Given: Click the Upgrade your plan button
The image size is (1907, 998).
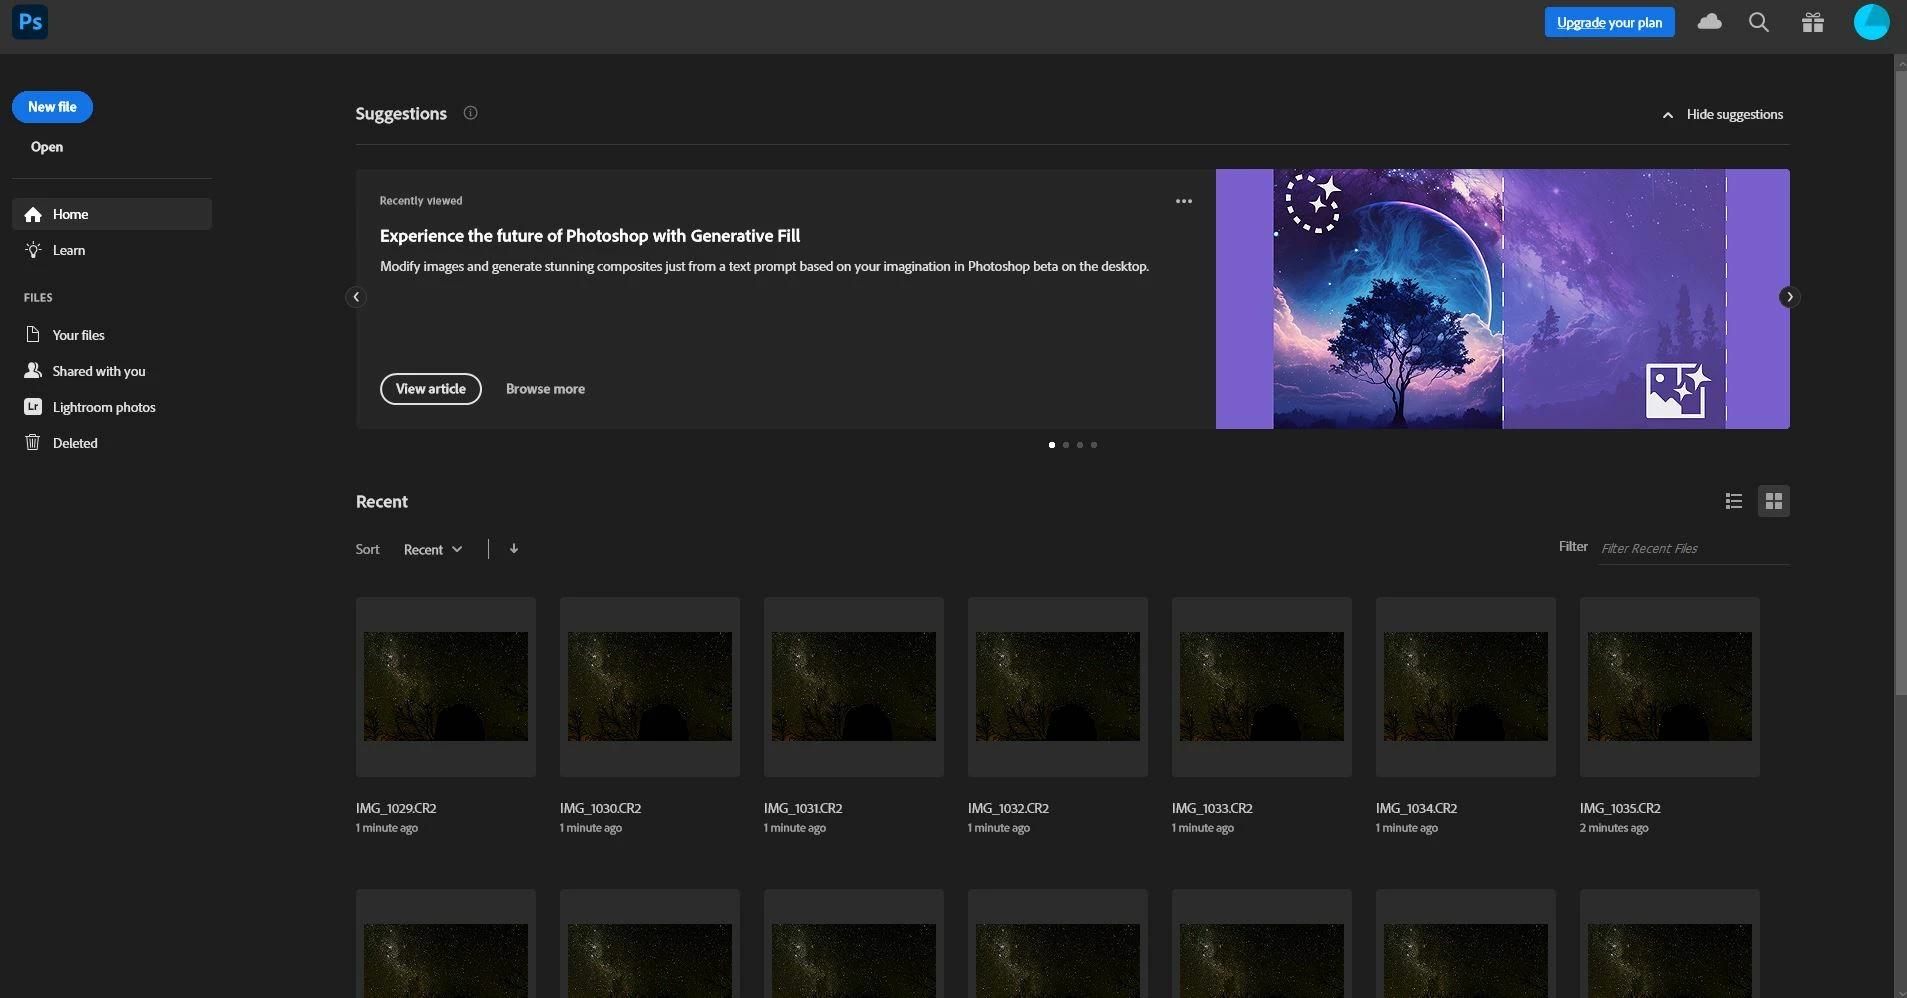Looking at the screenshot, I should click(1609, 22).
